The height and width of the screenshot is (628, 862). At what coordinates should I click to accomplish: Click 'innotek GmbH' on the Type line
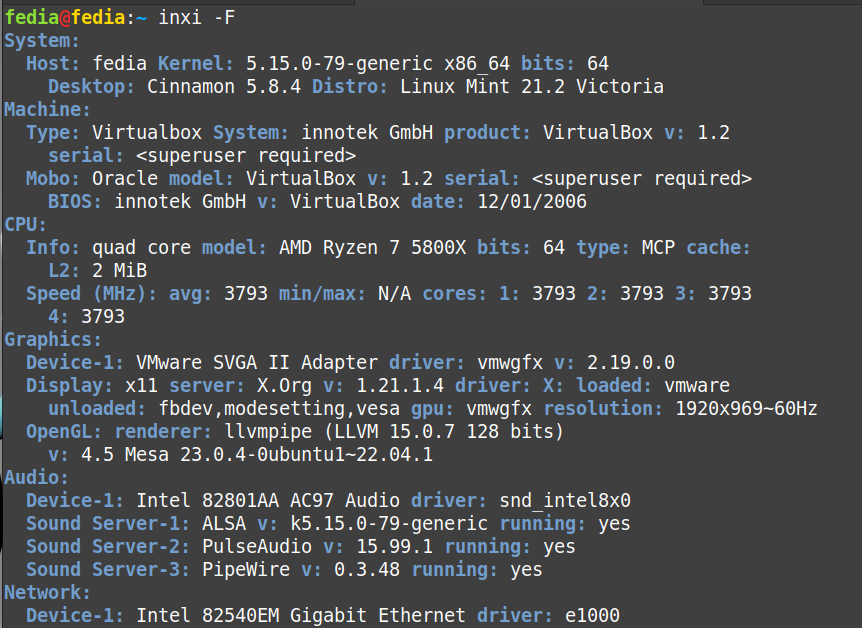point(367,133)
